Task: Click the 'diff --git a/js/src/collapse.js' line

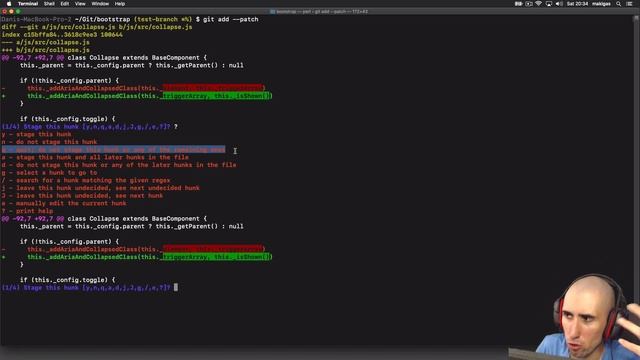Action: point(97,27)
